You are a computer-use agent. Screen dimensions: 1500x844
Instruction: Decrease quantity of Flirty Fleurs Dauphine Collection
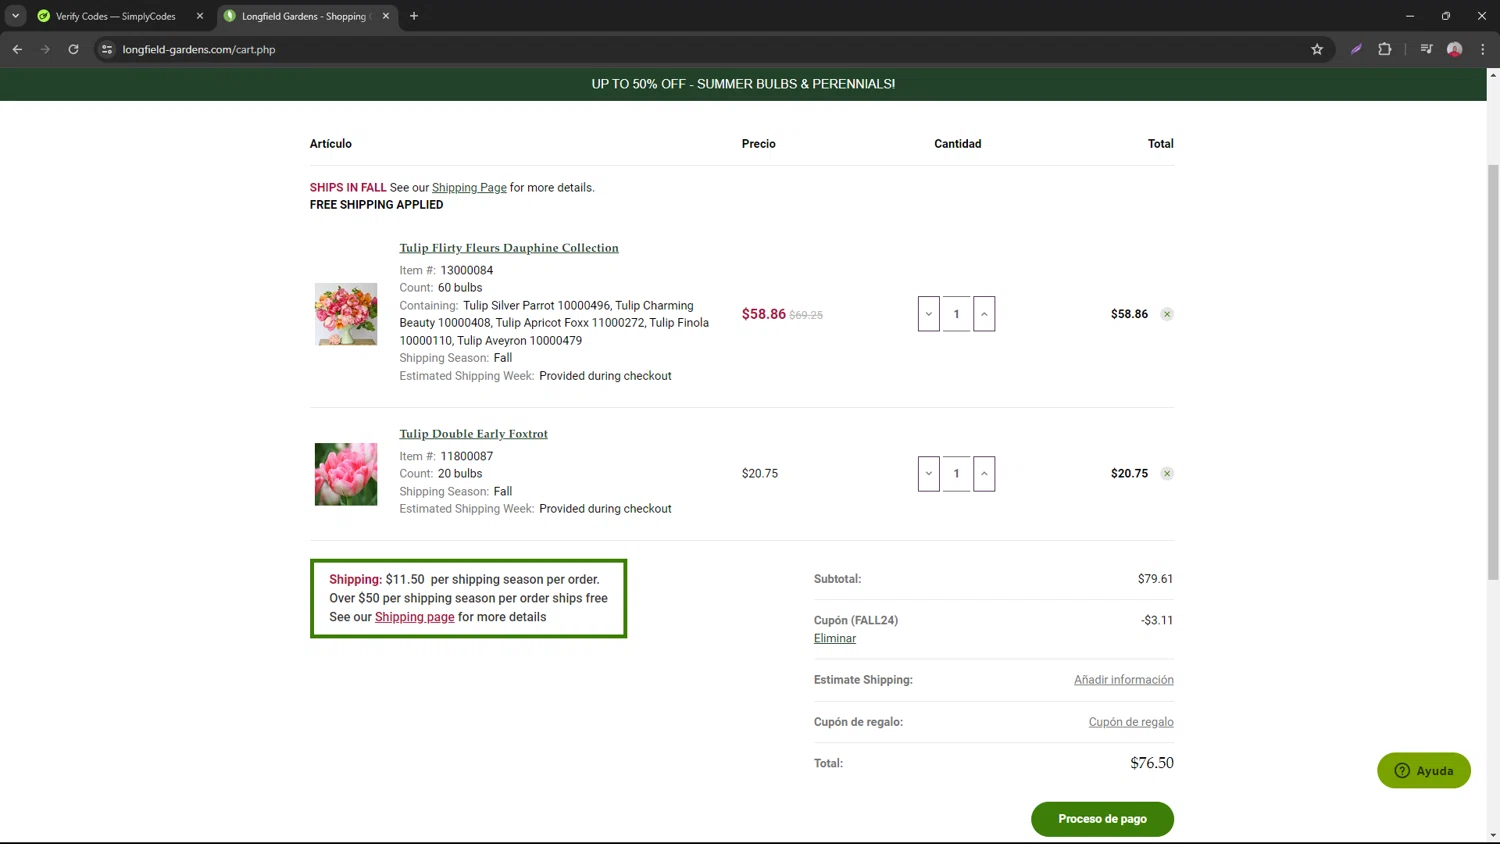pos(929,314)
